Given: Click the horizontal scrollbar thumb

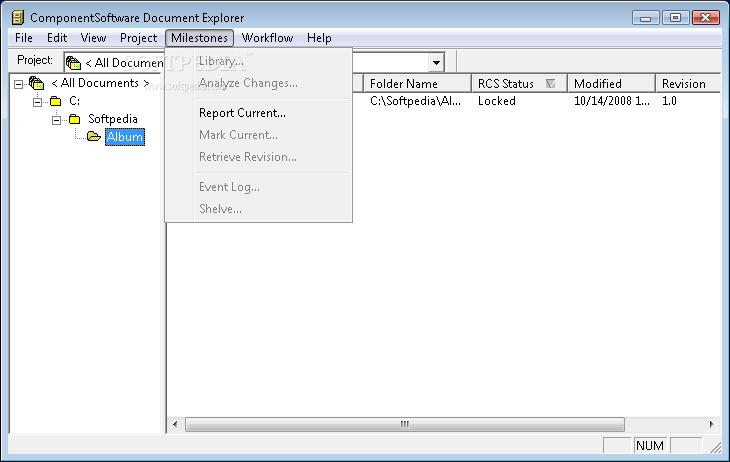Looking at the screenshot, I should pyautogui.click(x=405, y=424).
